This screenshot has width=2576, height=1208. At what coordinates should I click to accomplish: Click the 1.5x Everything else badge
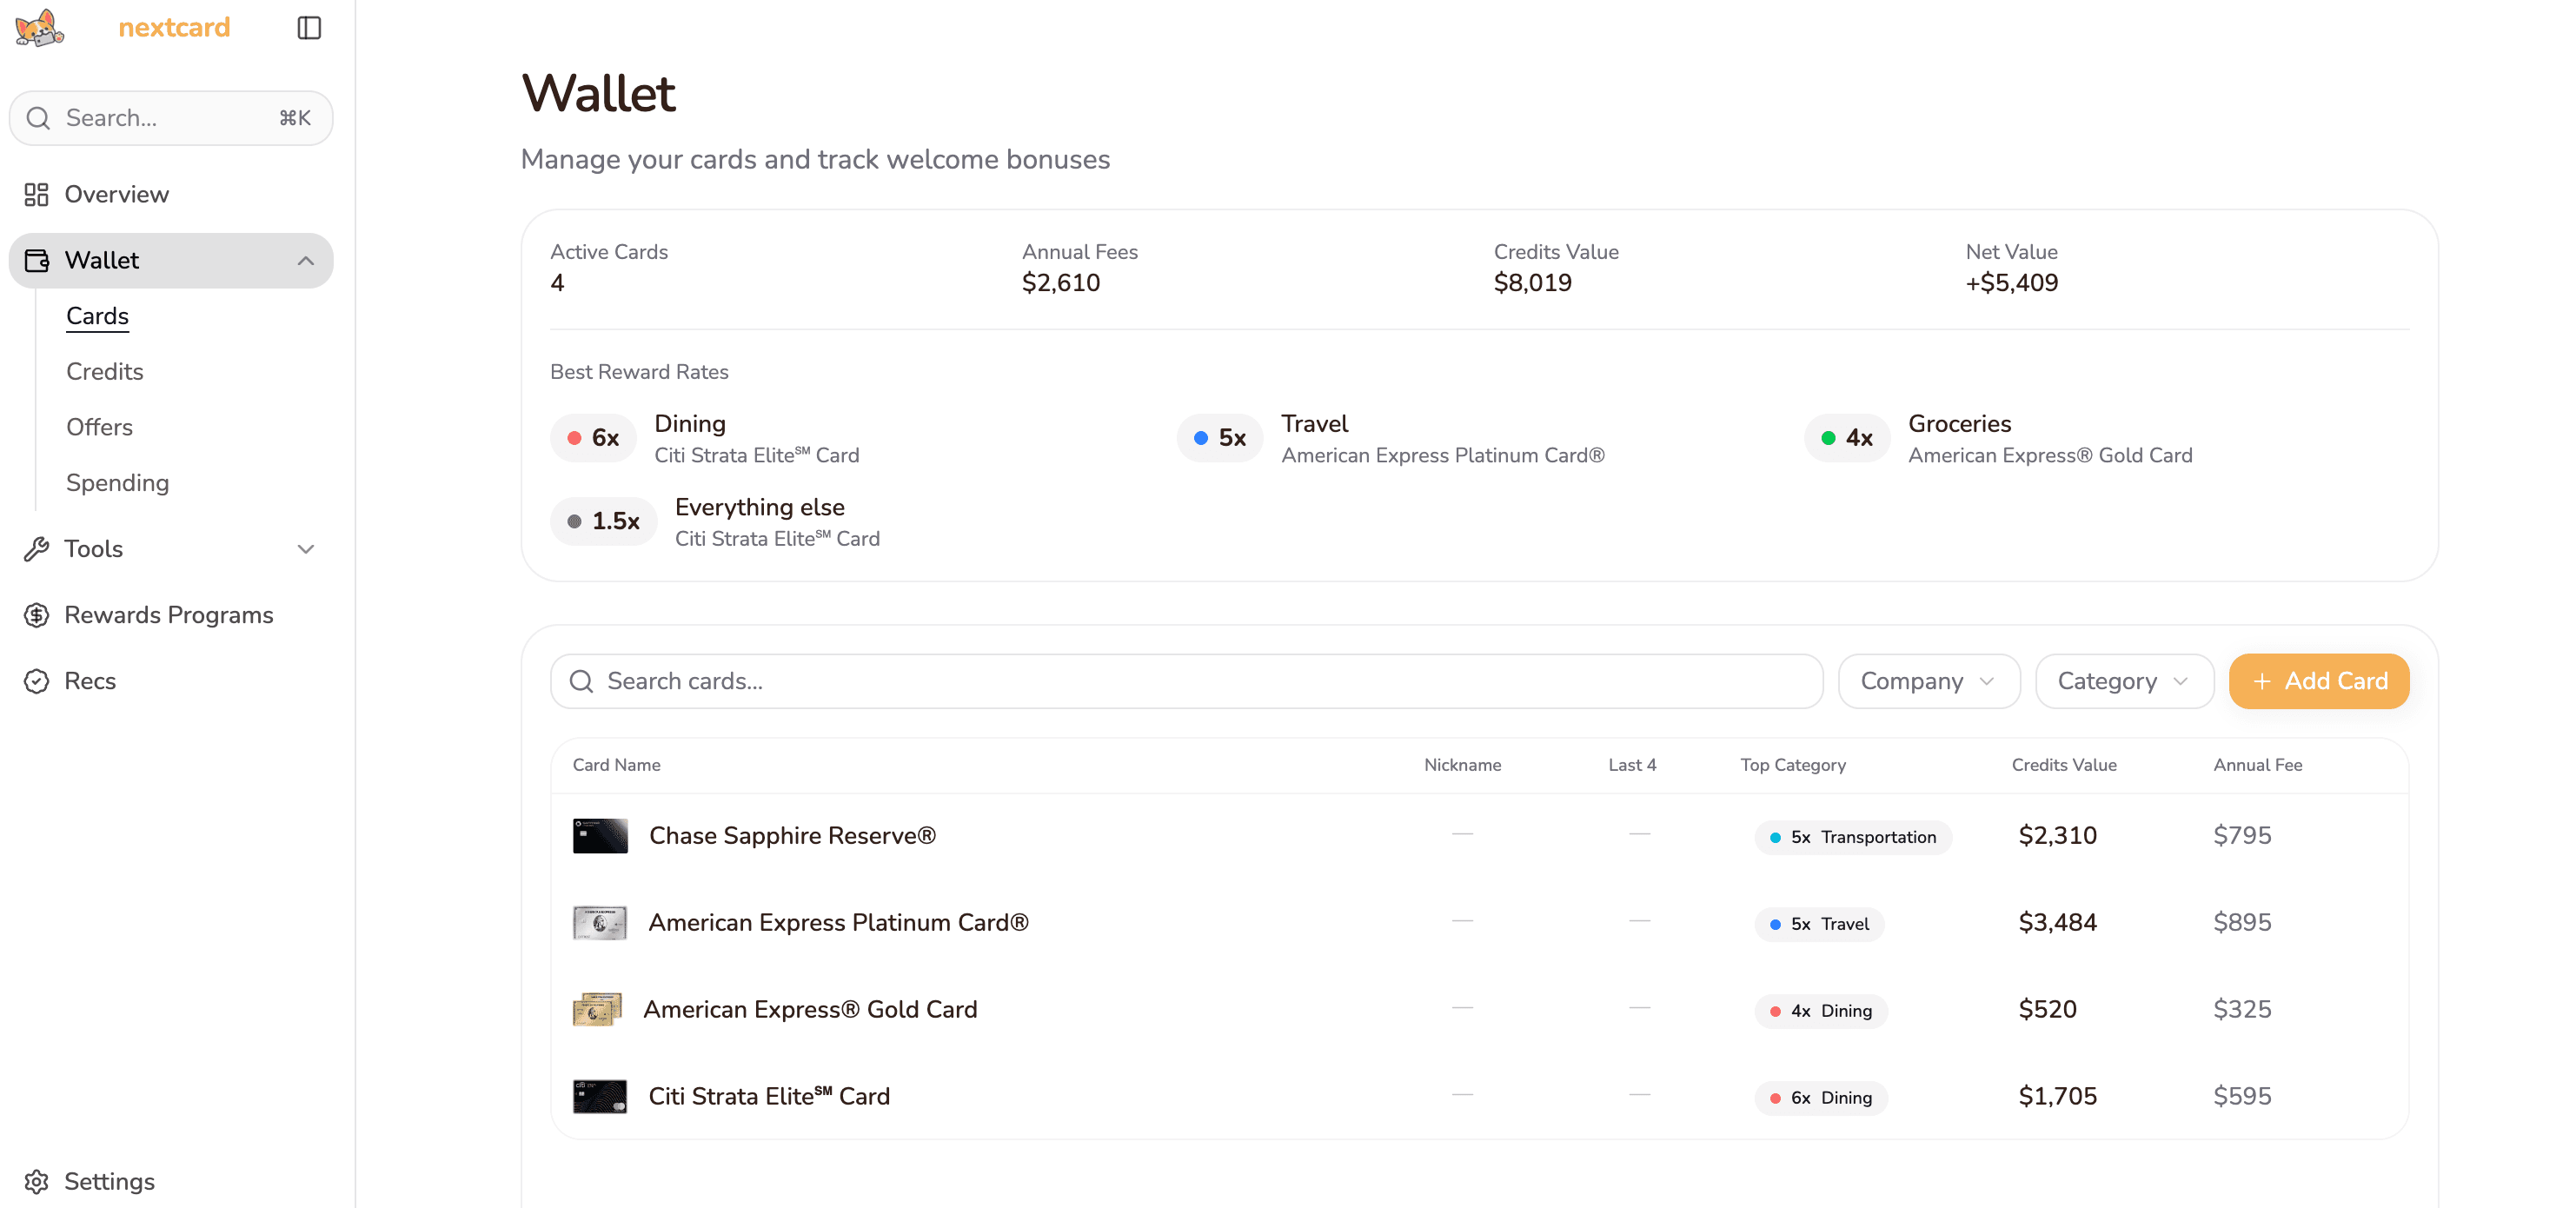[603, 521]
